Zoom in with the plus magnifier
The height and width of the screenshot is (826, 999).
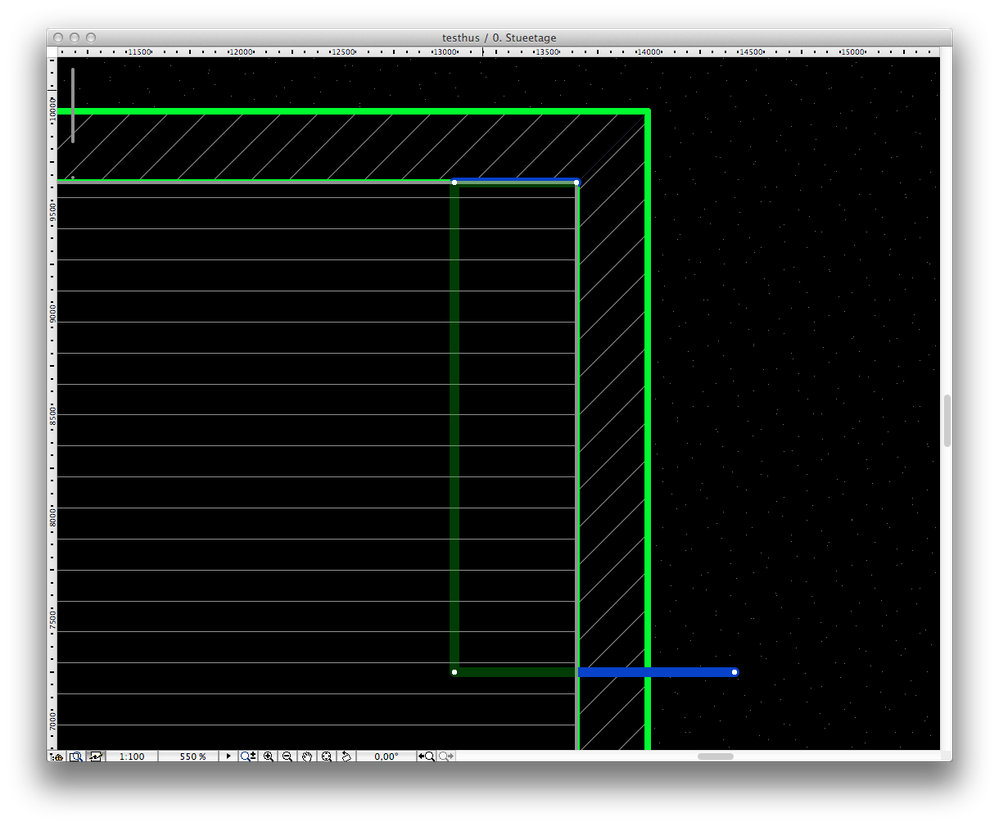click(x=268, y=757)
